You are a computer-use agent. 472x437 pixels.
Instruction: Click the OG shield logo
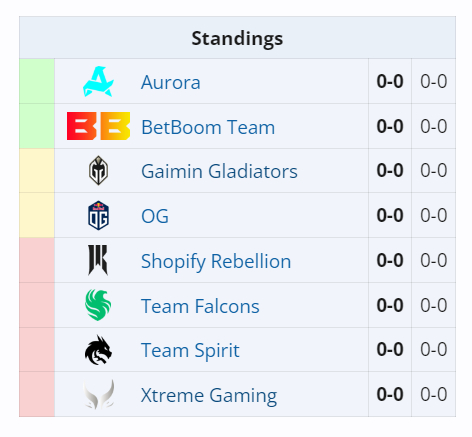coord(98,215)
